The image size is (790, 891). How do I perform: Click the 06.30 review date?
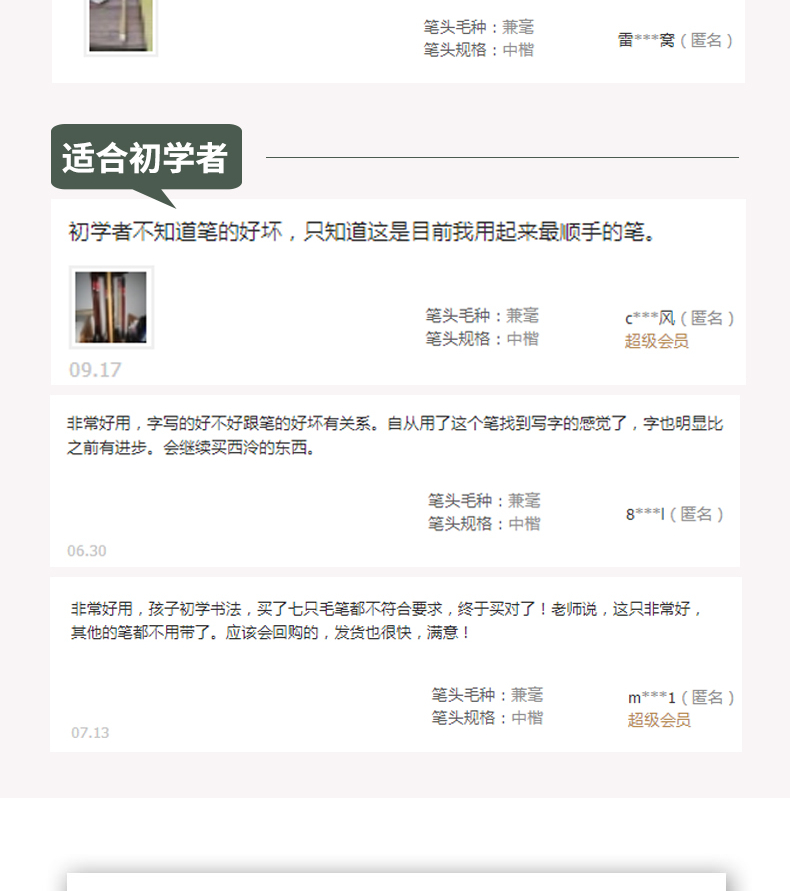(86, 551)
